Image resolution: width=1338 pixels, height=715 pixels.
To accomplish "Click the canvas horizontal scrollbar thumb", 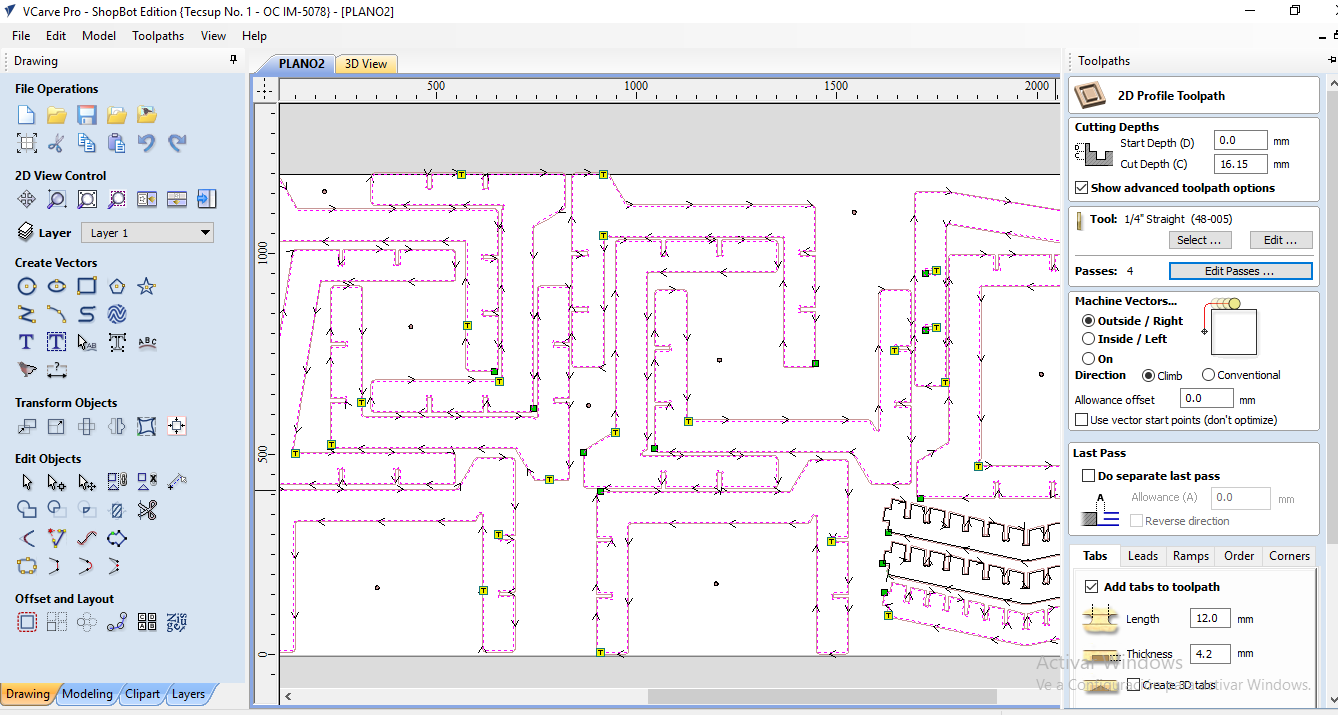I will point(822,696).
